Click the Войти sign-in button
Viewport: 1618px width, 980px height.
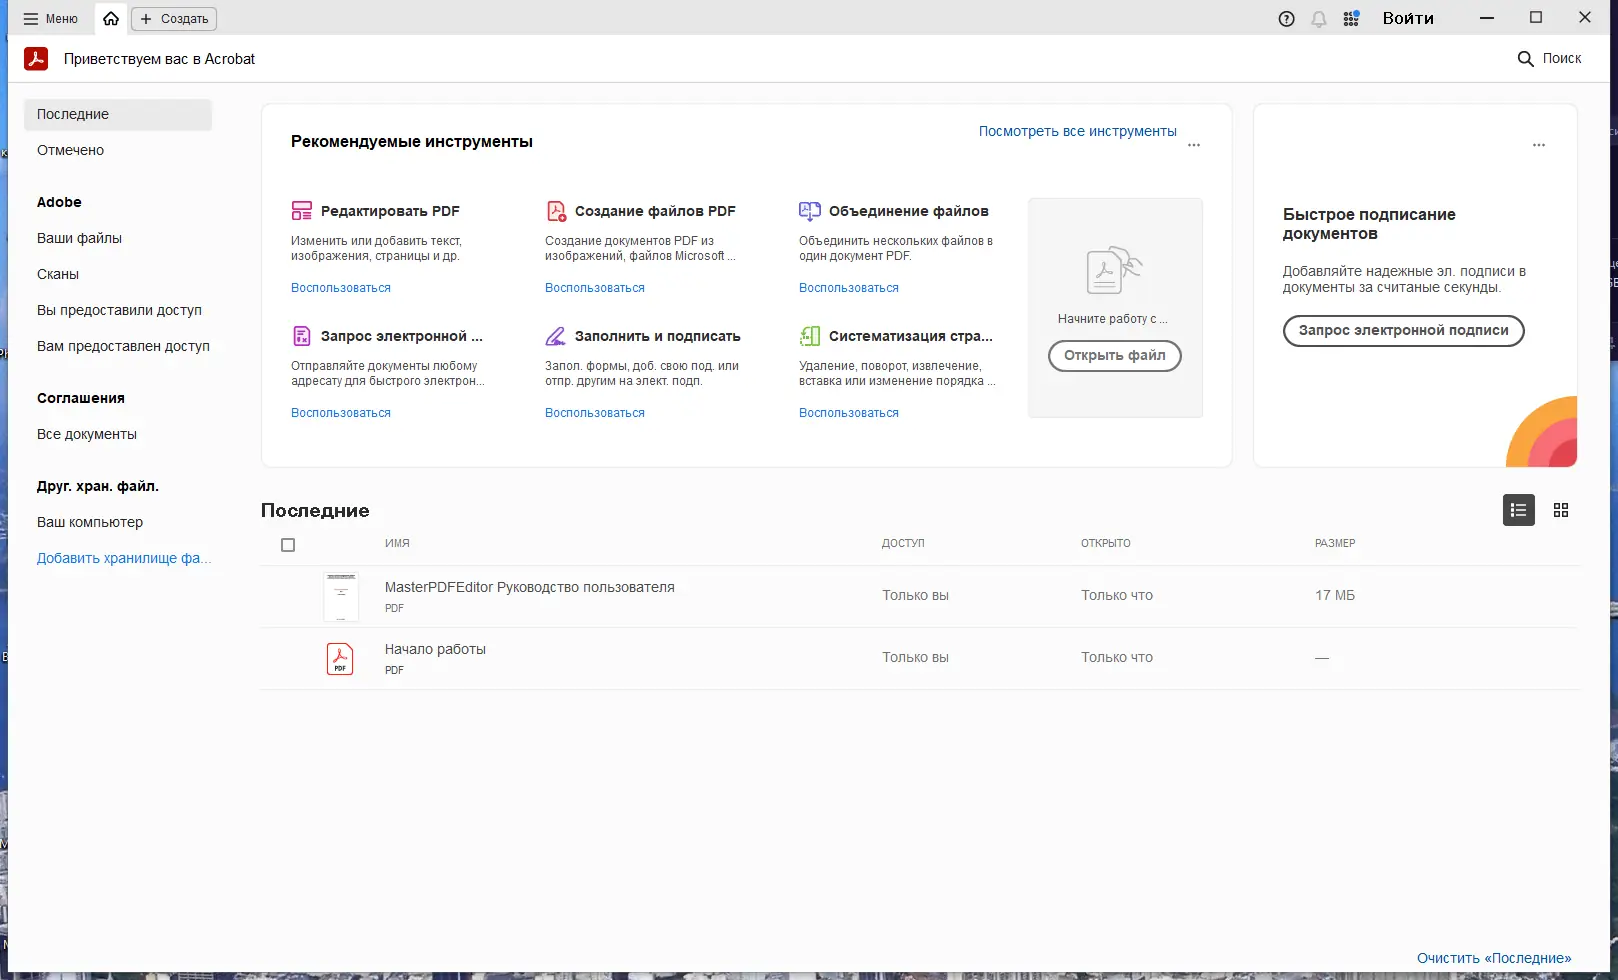(x=1408, y=18)
